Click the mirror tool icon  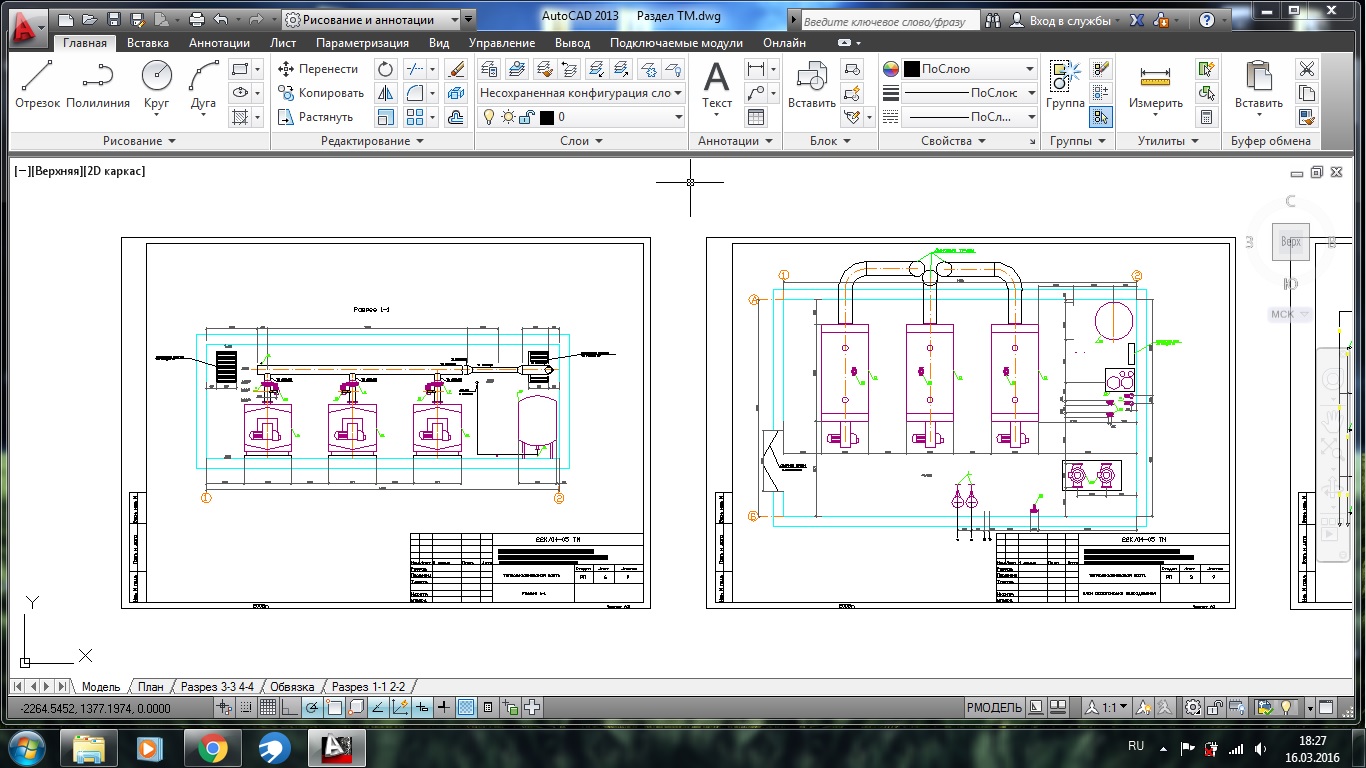coord(386,93)
